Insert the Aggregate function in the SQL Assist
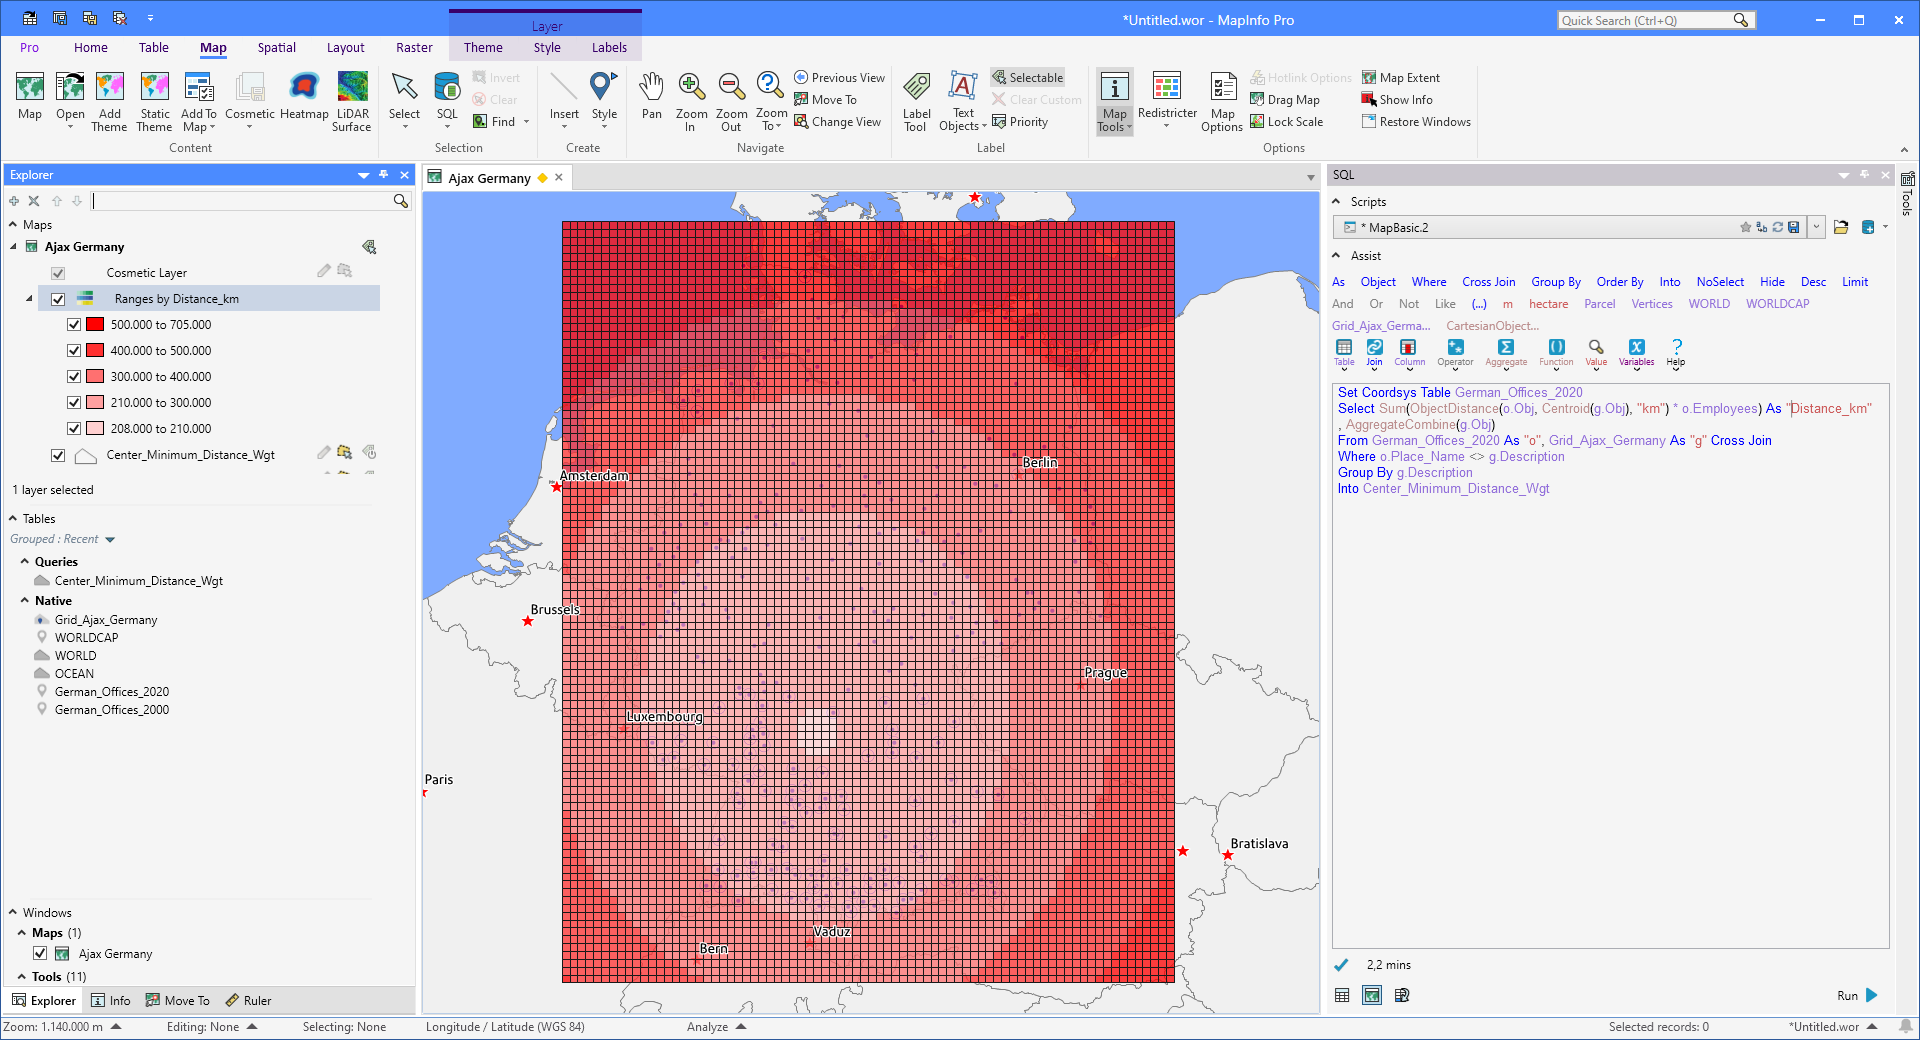 pyautogui.click(x=1505, y=352)
